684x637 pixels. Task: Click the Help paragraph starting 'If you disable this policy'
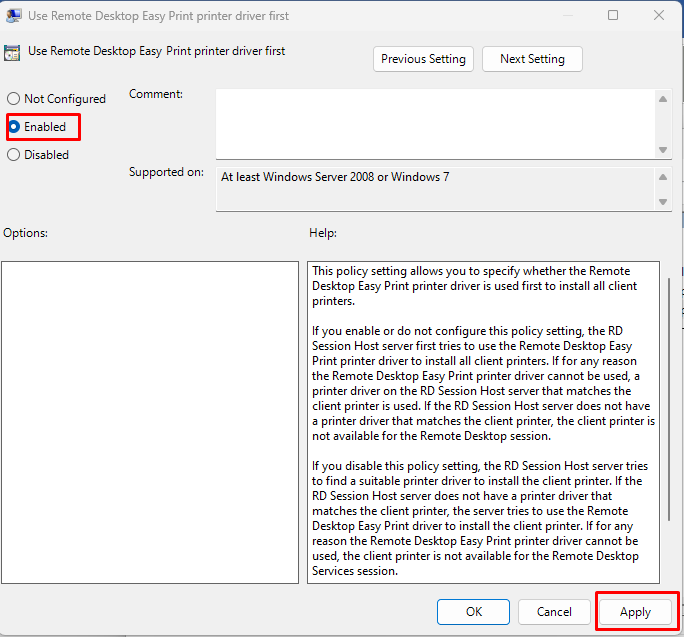(480, 518)
